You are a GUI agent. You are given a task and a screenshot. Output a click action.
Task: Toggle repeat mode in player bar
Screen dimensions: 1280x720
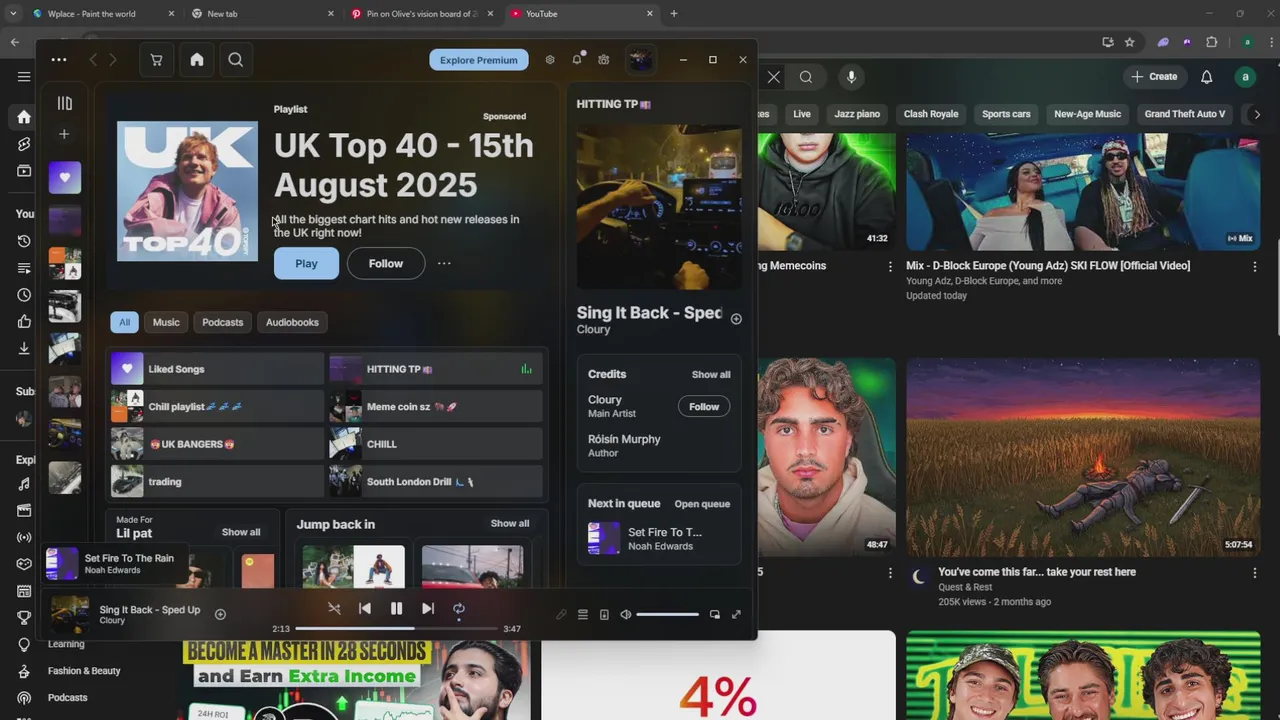[x=459, y=608]
